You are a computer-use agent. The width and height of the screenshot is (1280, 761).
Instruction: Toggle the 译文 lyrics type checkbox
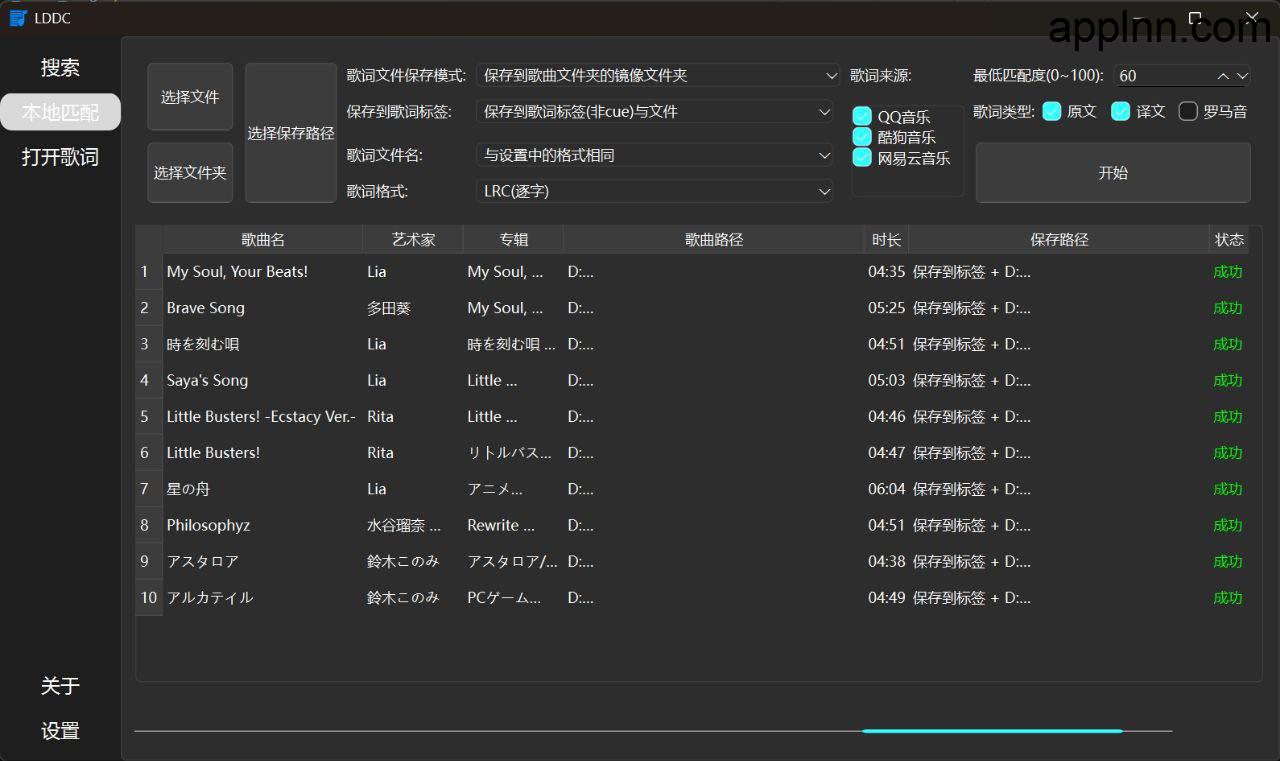[x=1121, y=111]
